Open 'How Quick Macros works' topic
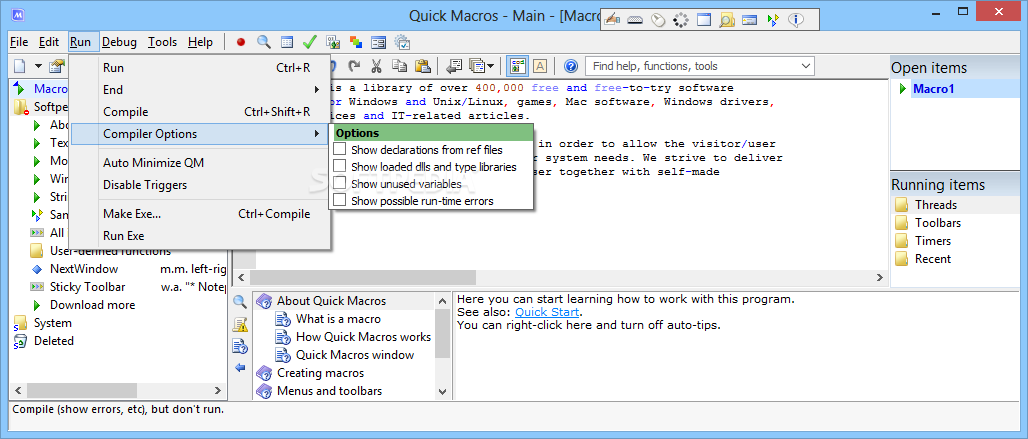This screenshot has width=1028, height=439. (363, 337)
